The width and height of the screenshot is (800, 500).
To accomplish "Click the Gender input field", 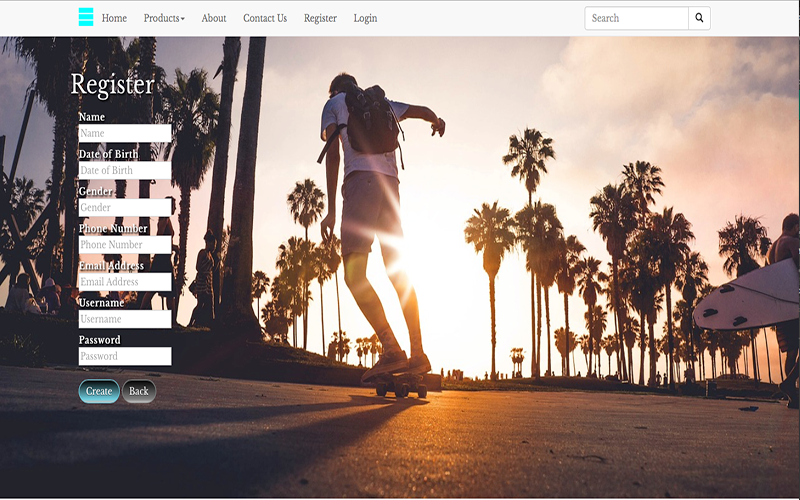I will (x=125, y=208).
